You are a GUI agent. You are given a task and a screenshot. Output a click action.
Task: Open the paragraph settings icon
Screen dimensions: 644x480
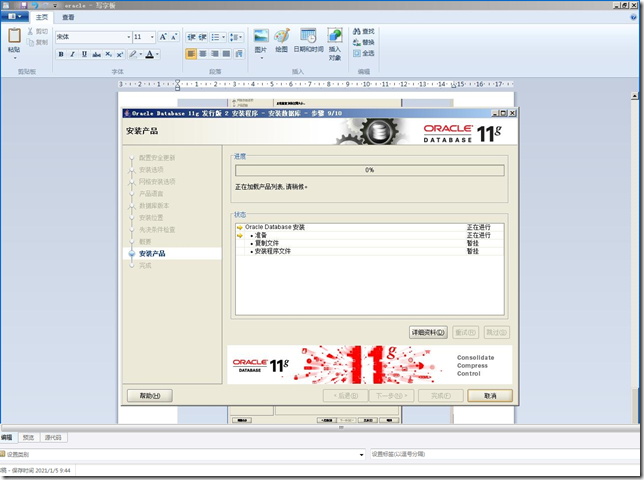(x=239, y=54)
